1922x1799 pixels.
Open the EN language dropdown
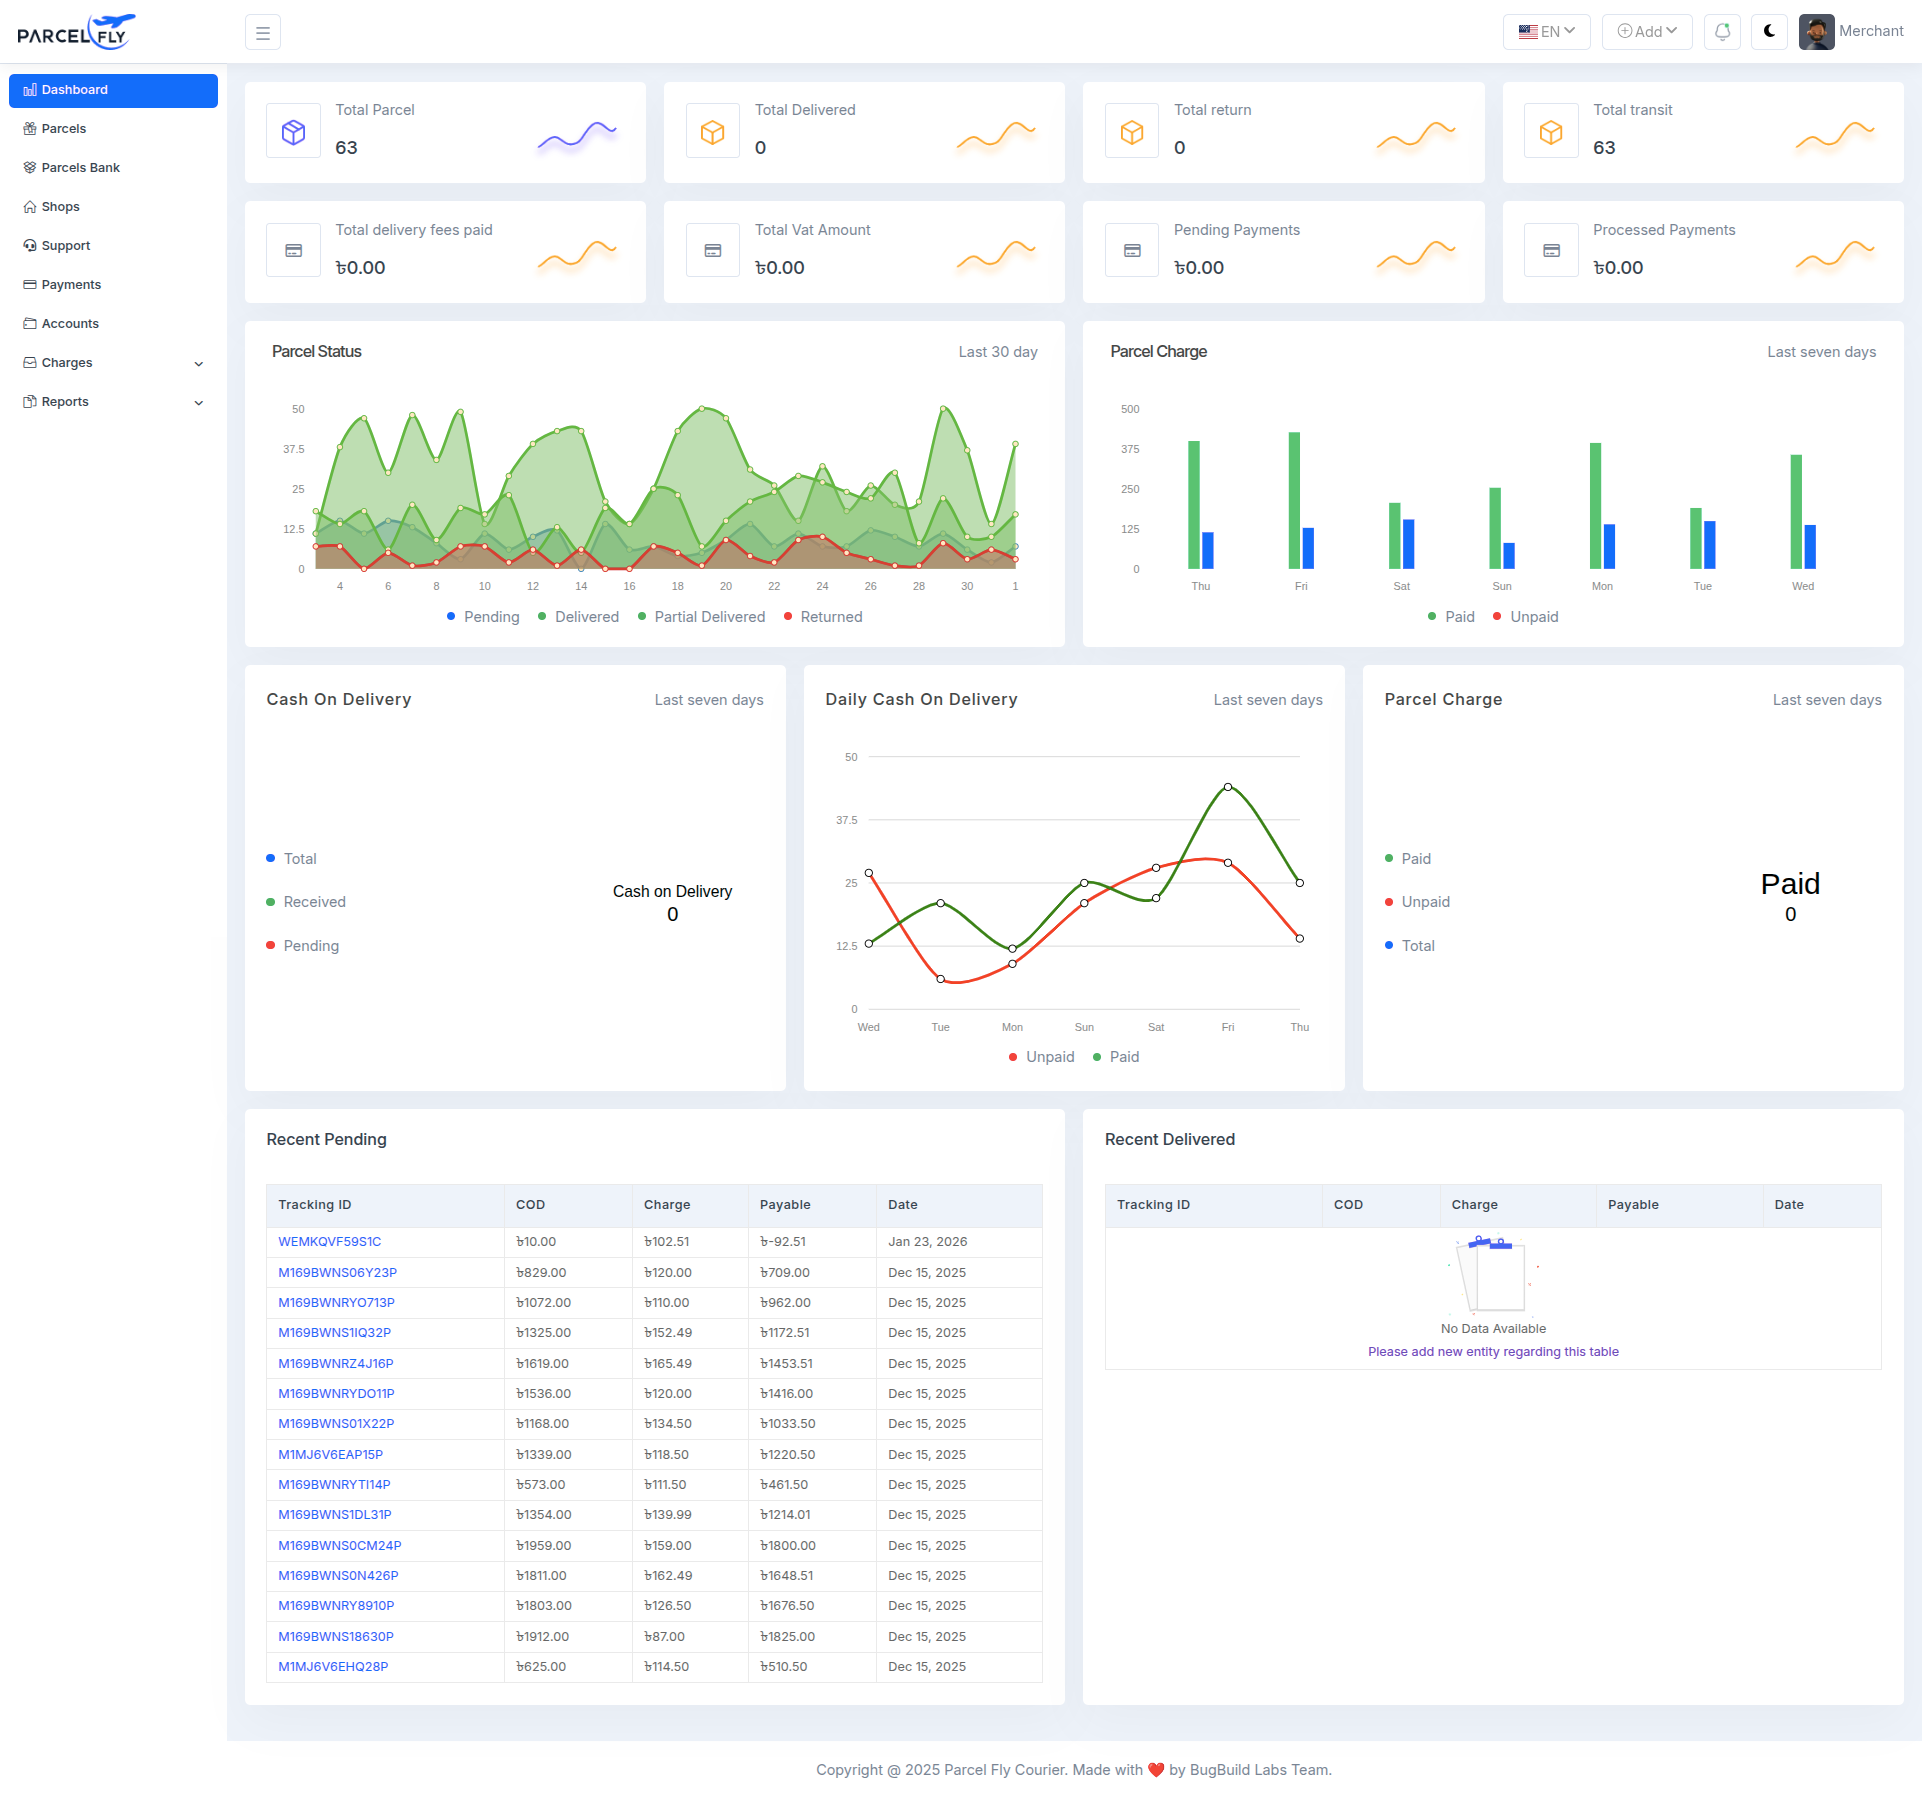pos(1546,31)
